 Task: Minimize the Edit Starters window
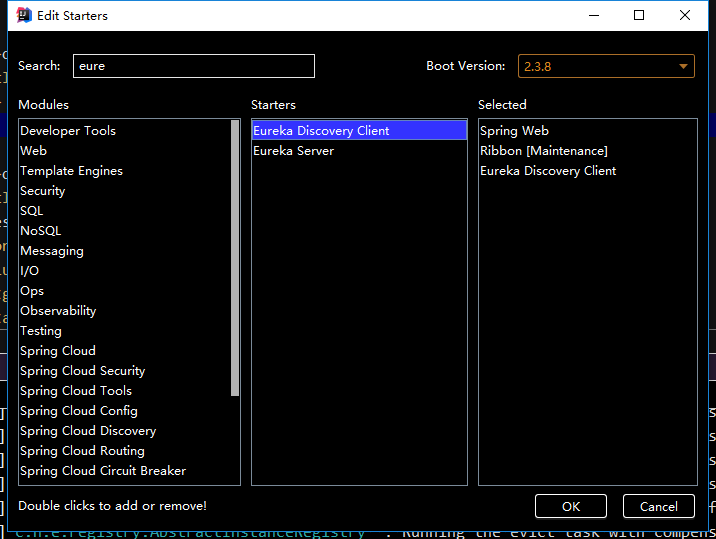point(594,15)
